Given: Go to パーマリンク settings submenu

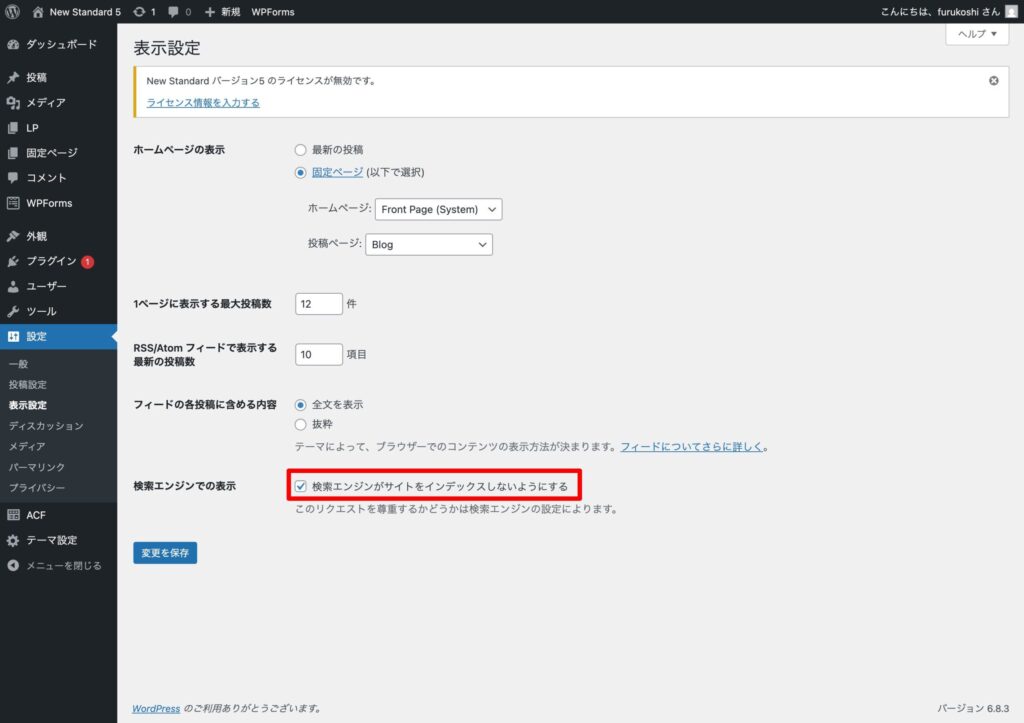Looking at the screenshot, I should point(37,467).
